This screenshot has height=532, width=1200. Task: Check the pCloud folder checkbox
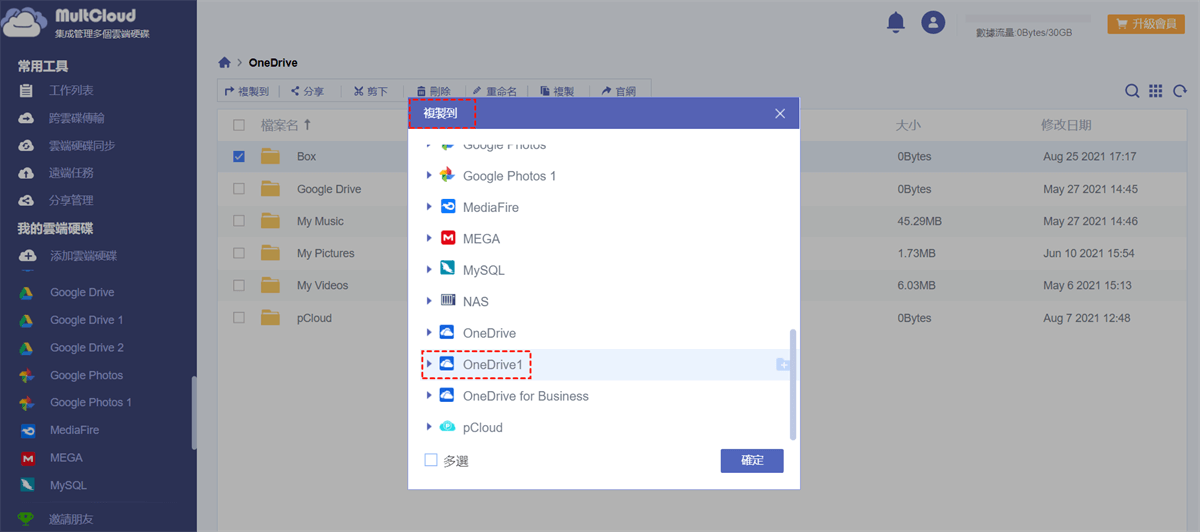click(x=238, y=318)
